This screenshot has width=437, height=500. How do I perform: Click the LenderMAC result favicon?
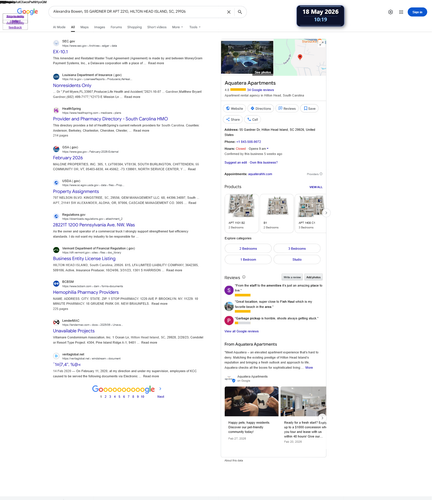[56, 322]
